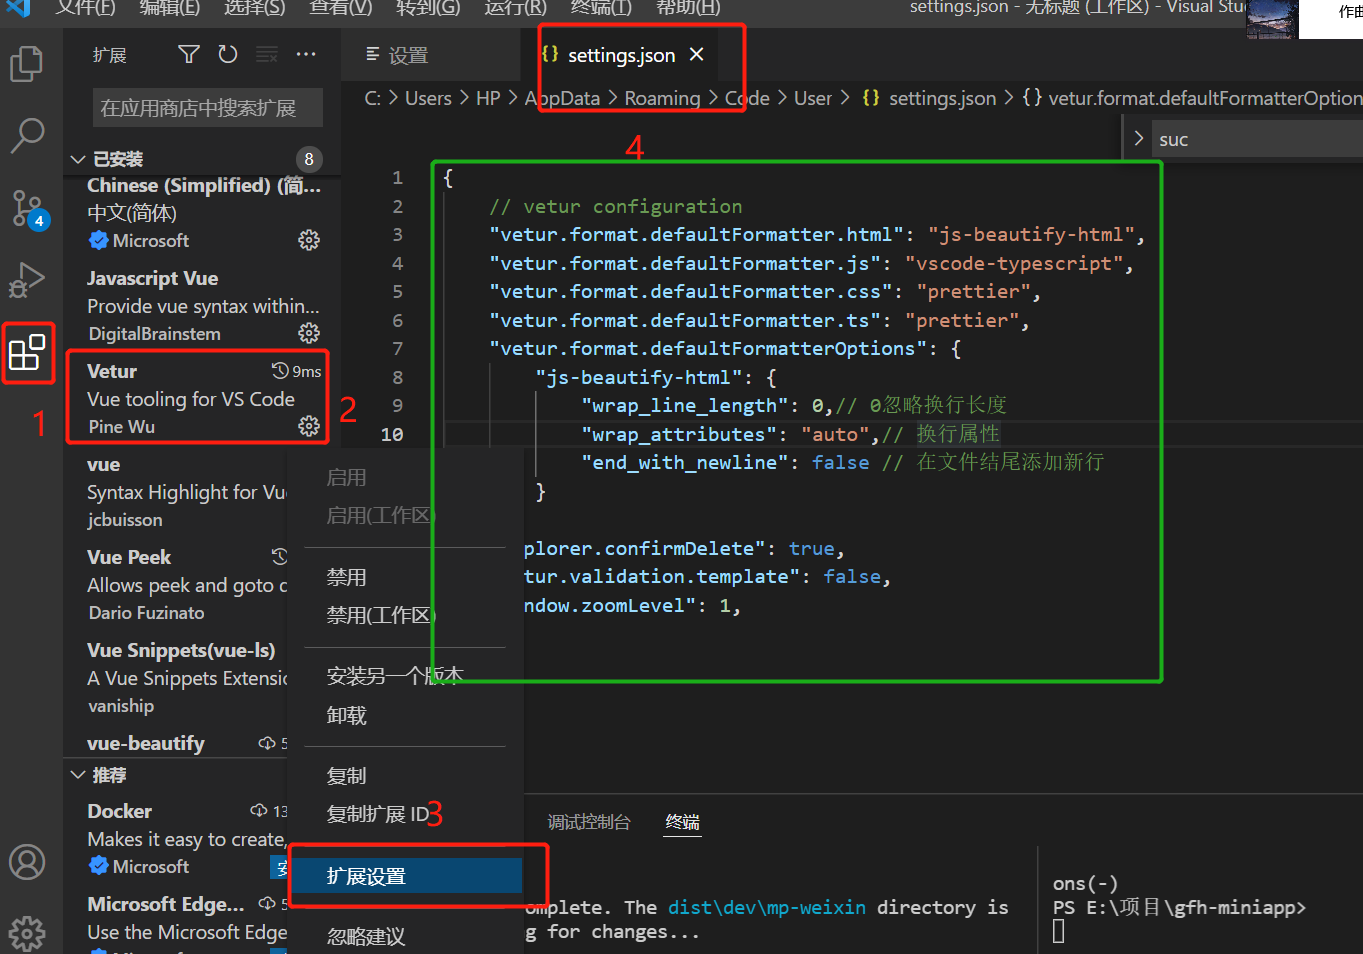Collapse the 已安装 installed section

point(78,159)
